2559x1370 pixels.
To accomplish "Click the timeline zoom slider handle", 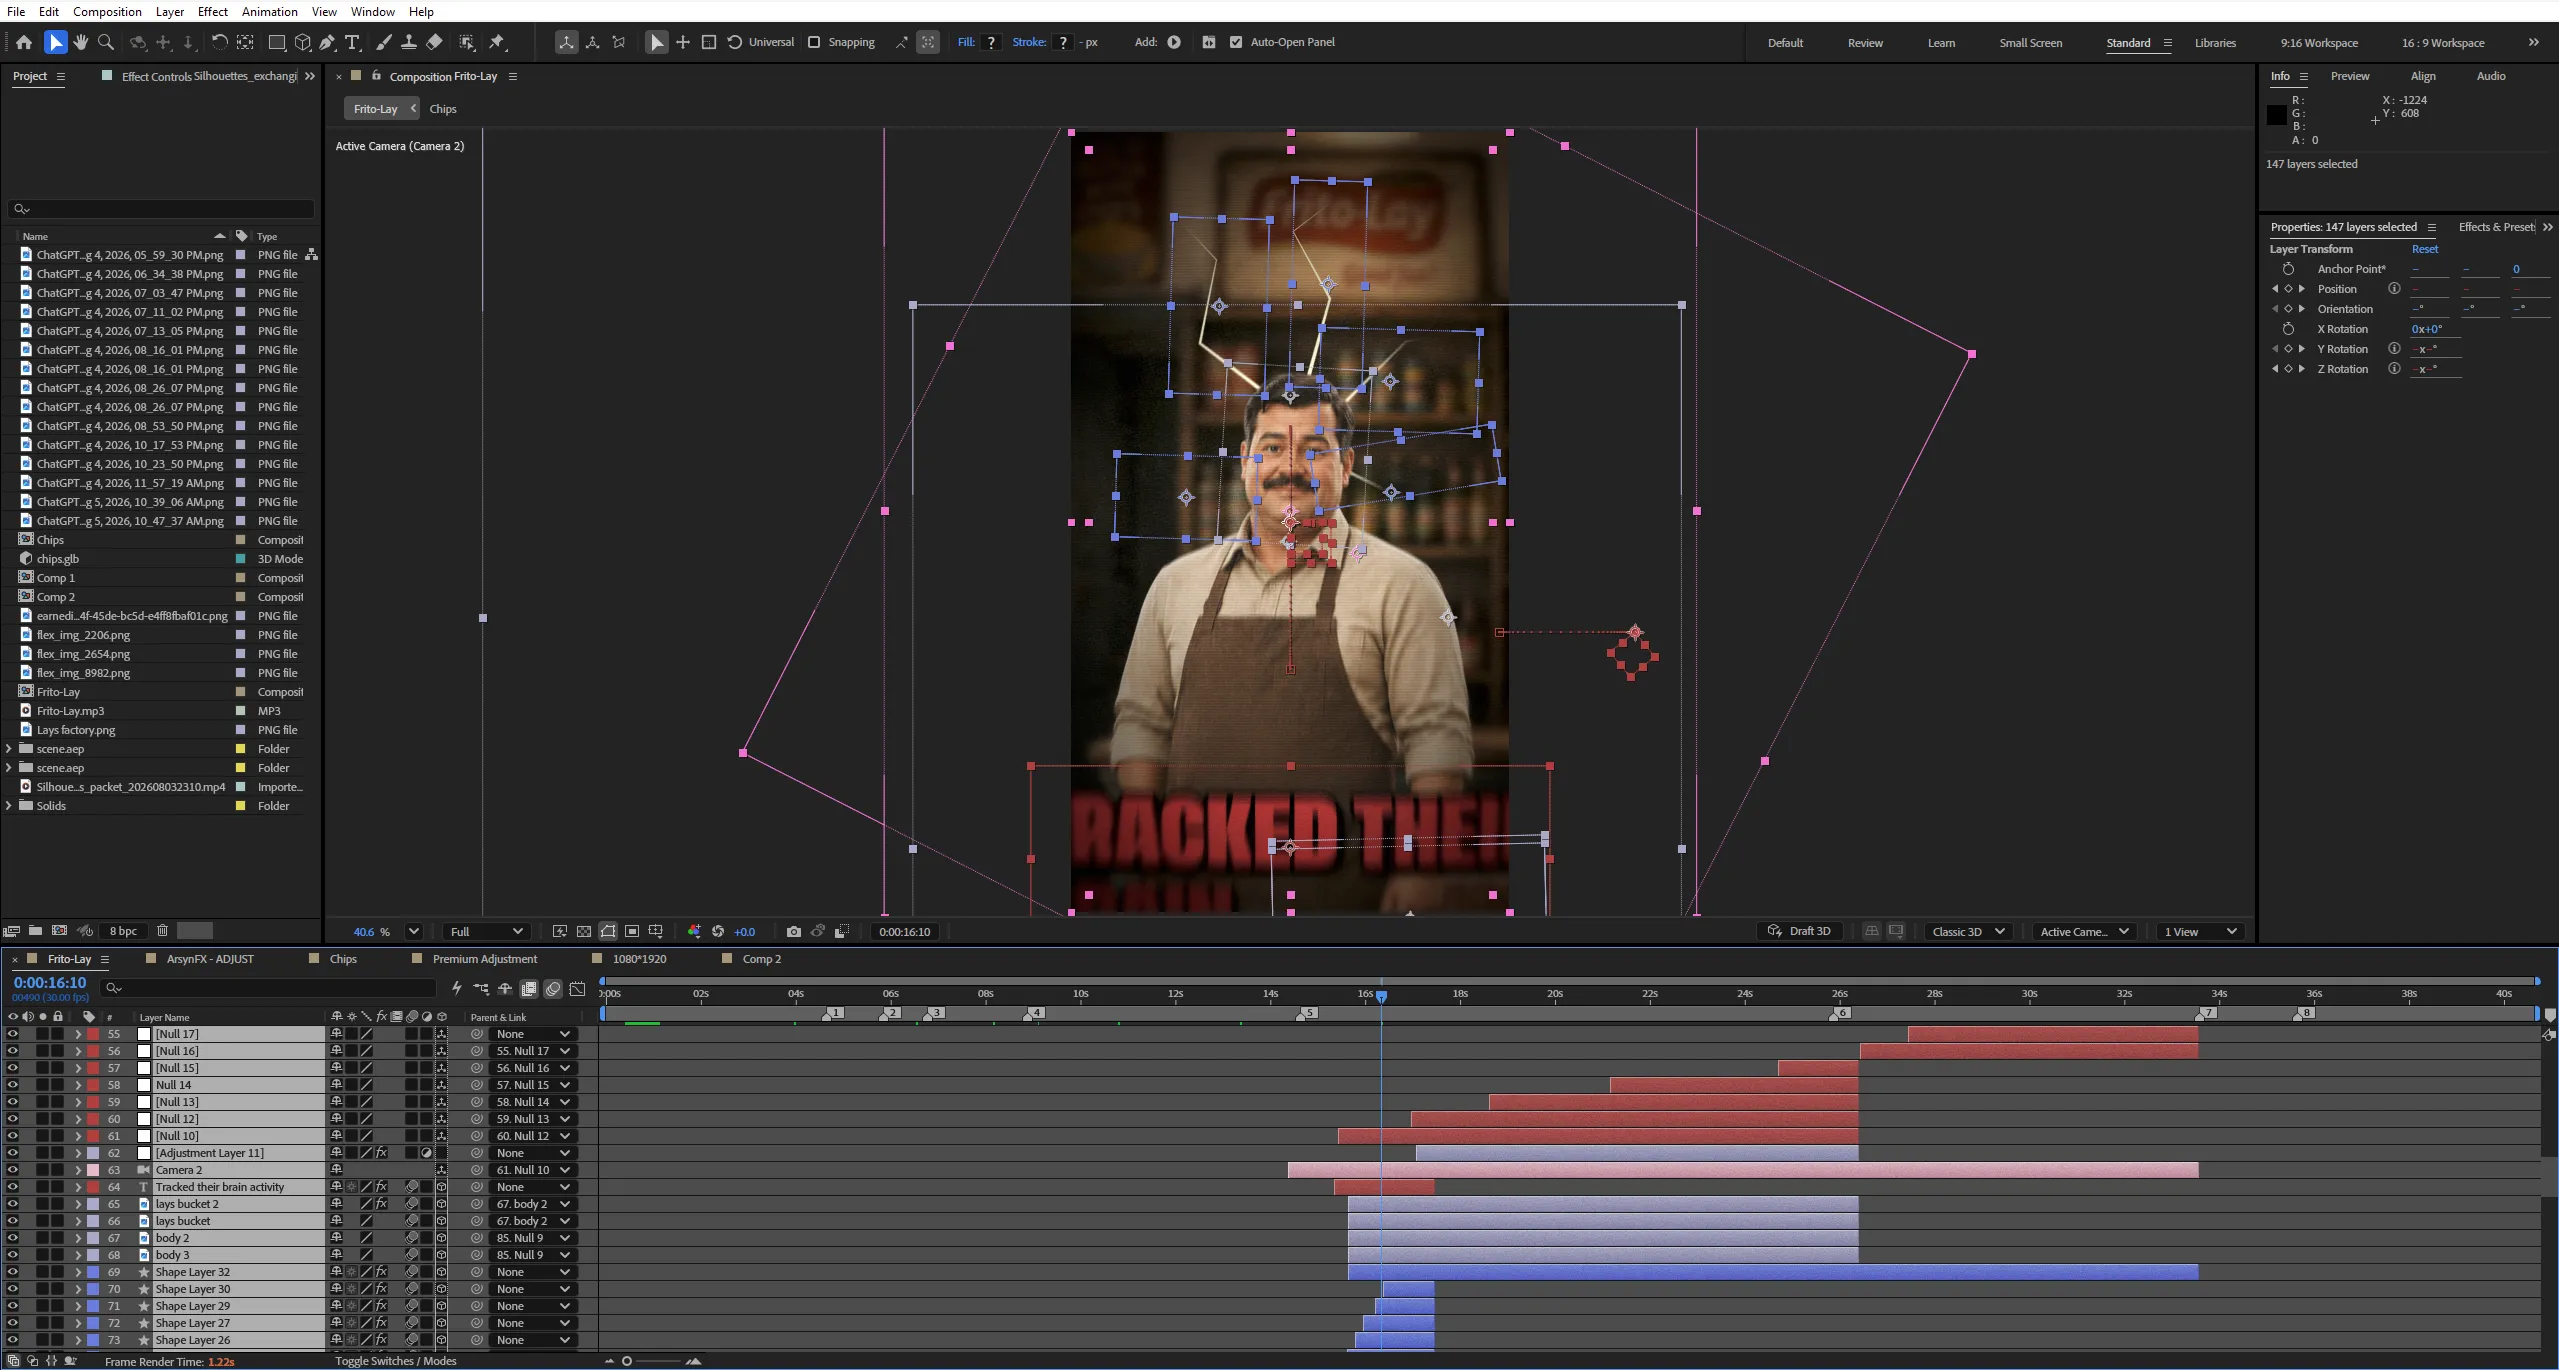I will (627, 1361).
